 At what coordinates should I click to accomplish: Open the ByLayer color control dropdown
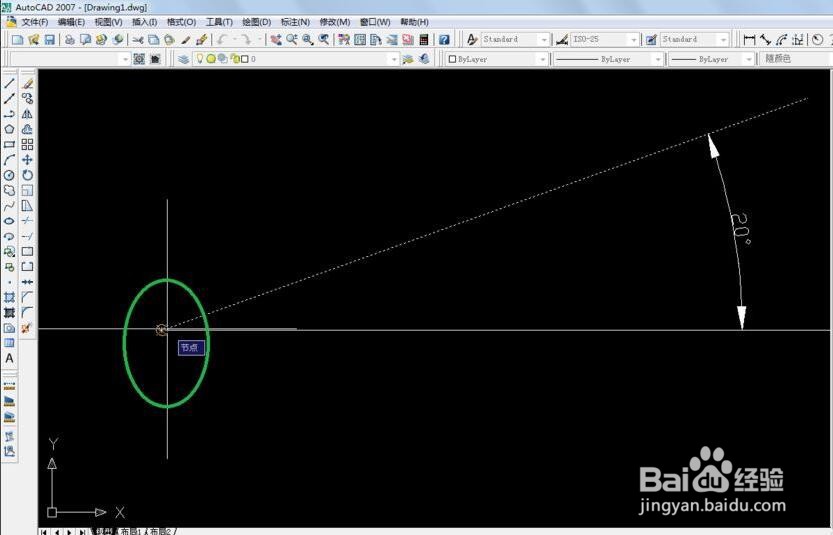pyautogui.click(x=542, y=59)
